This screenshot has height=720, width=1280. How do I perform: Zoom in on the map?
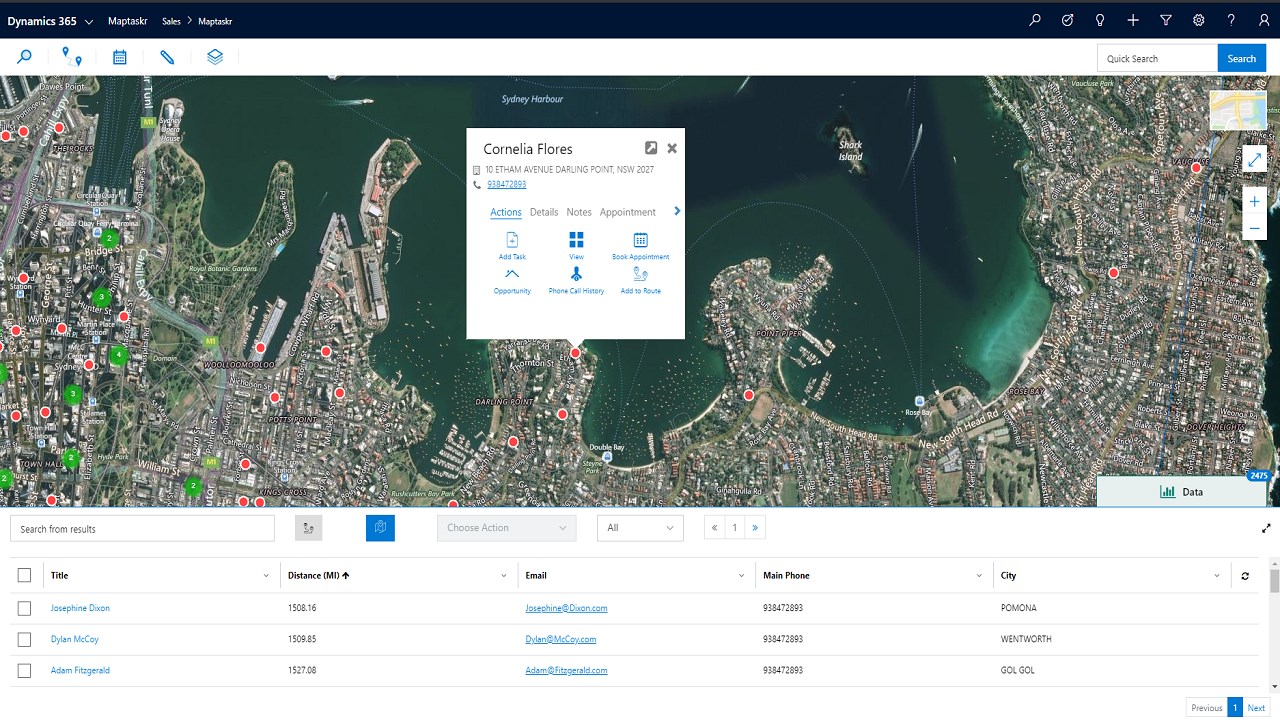click(x=1254, y=202)
